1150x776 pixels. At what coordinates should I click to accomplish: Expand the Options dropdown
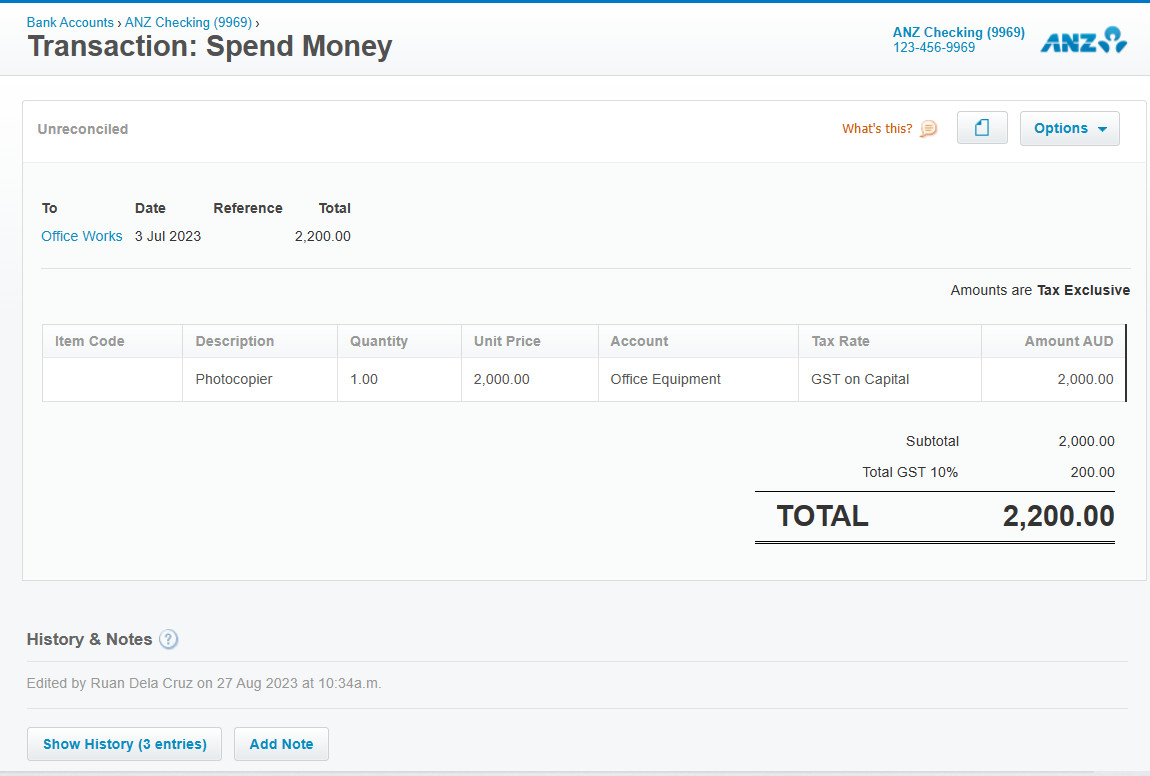point(1069,128)
